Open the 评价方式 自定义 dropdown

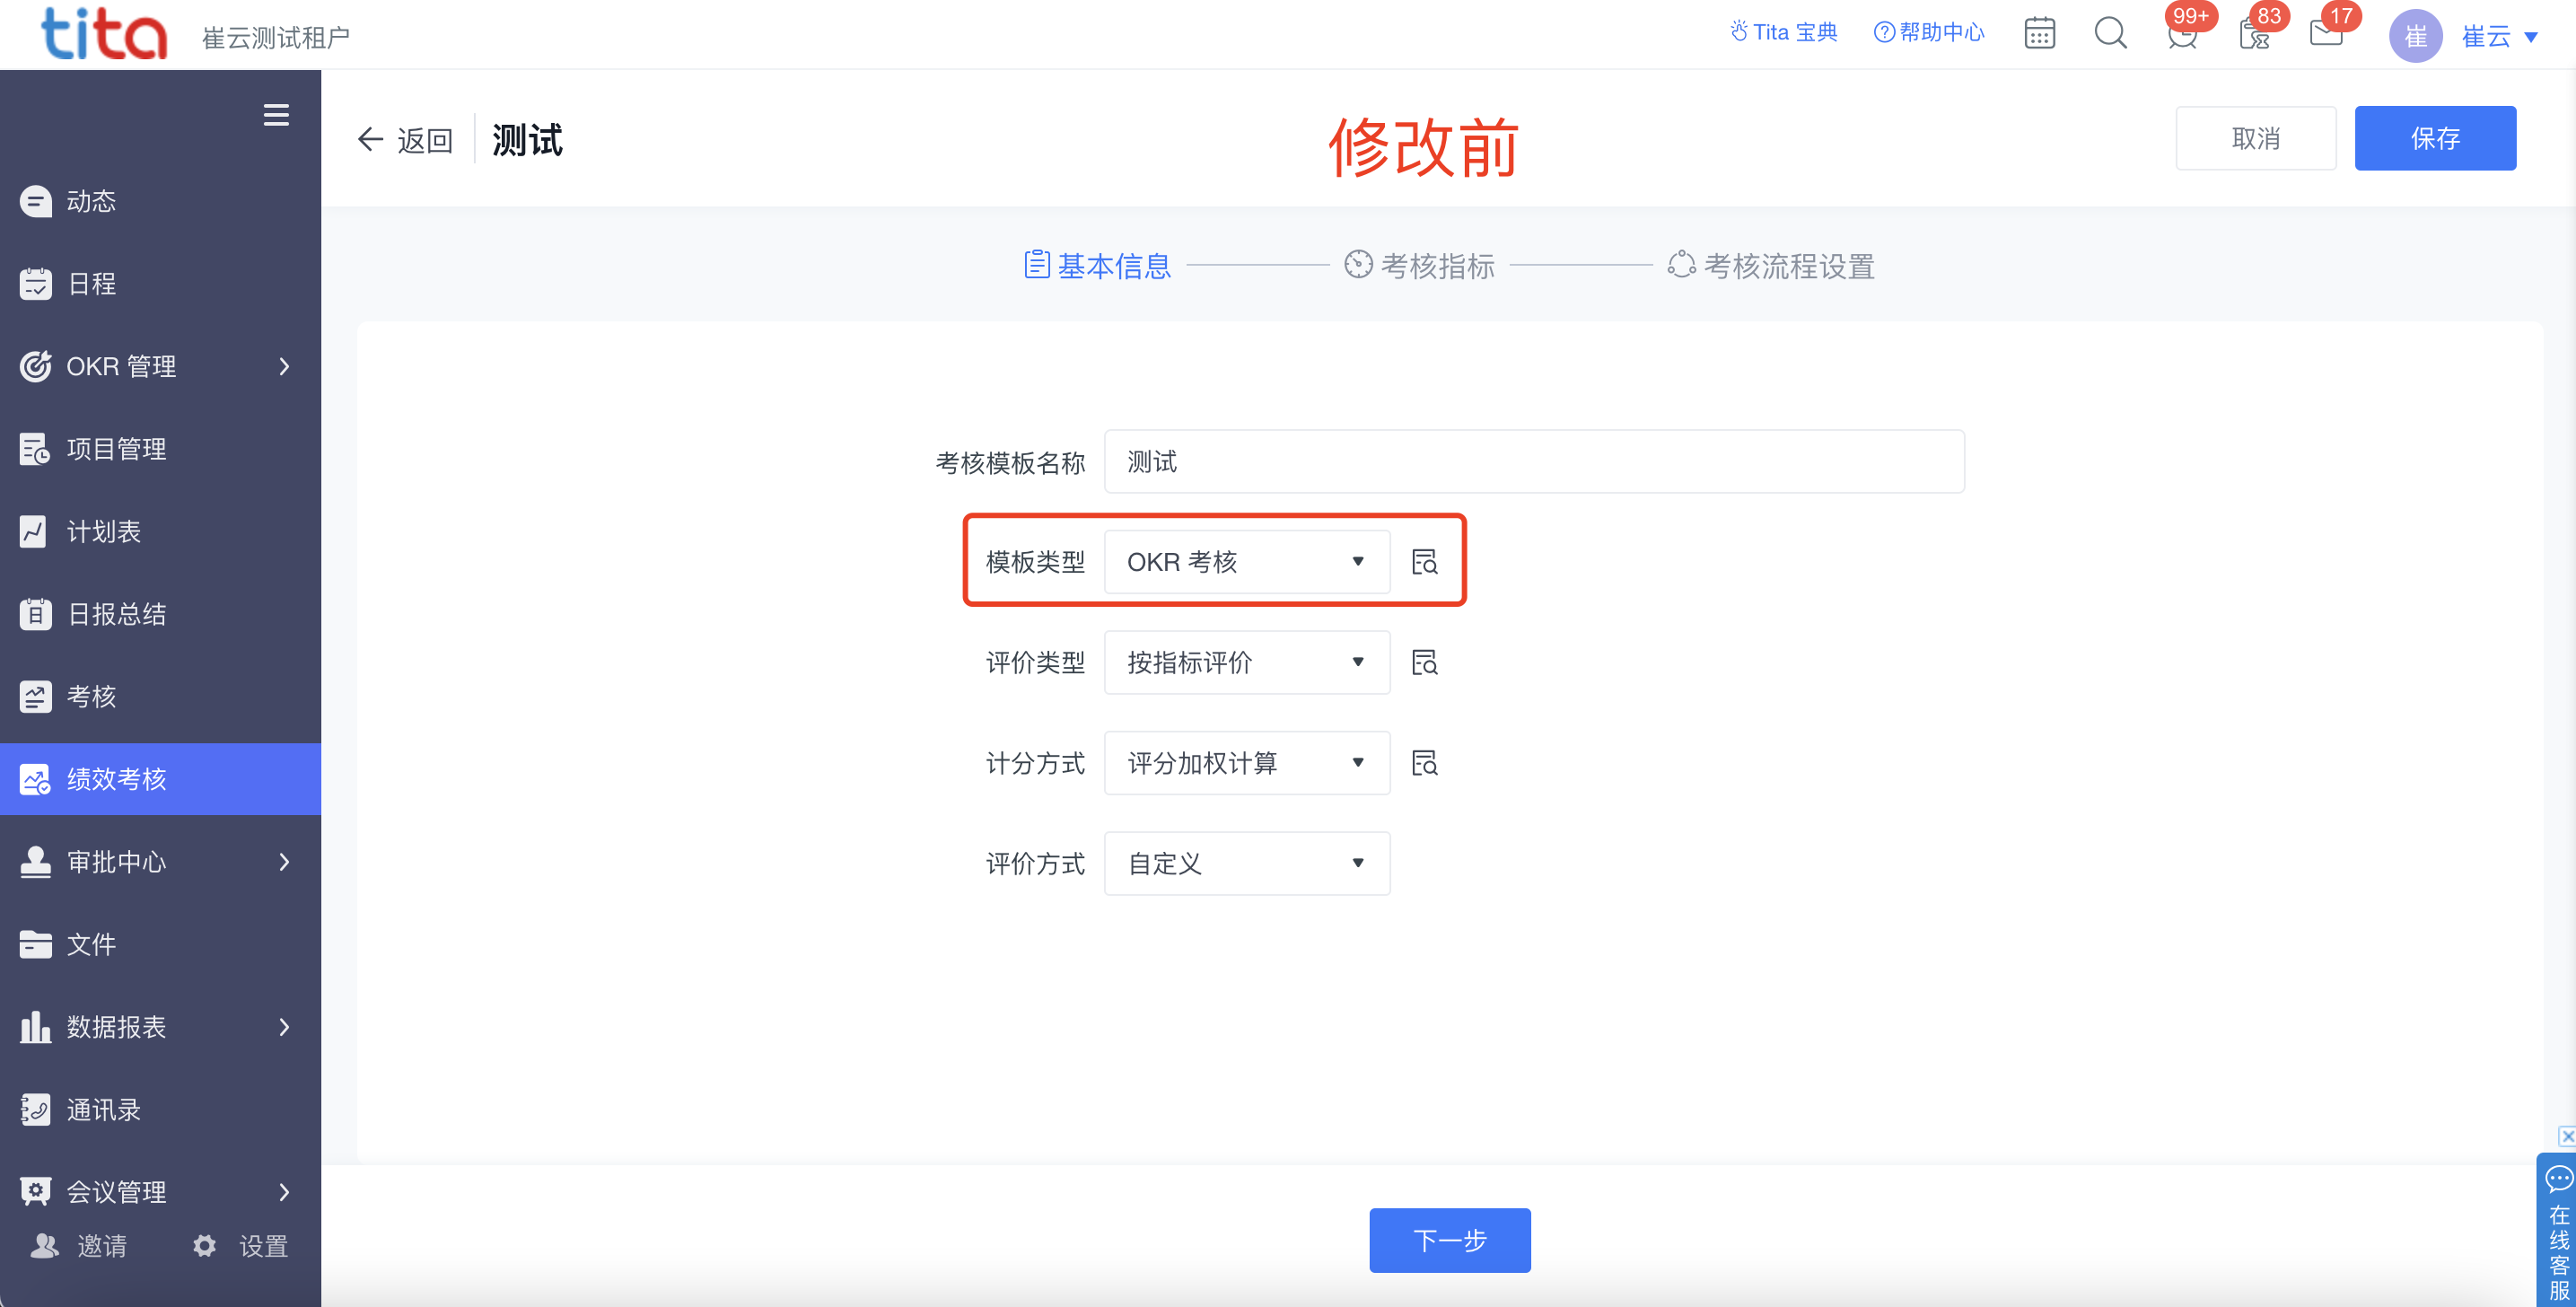[1247, 863]
